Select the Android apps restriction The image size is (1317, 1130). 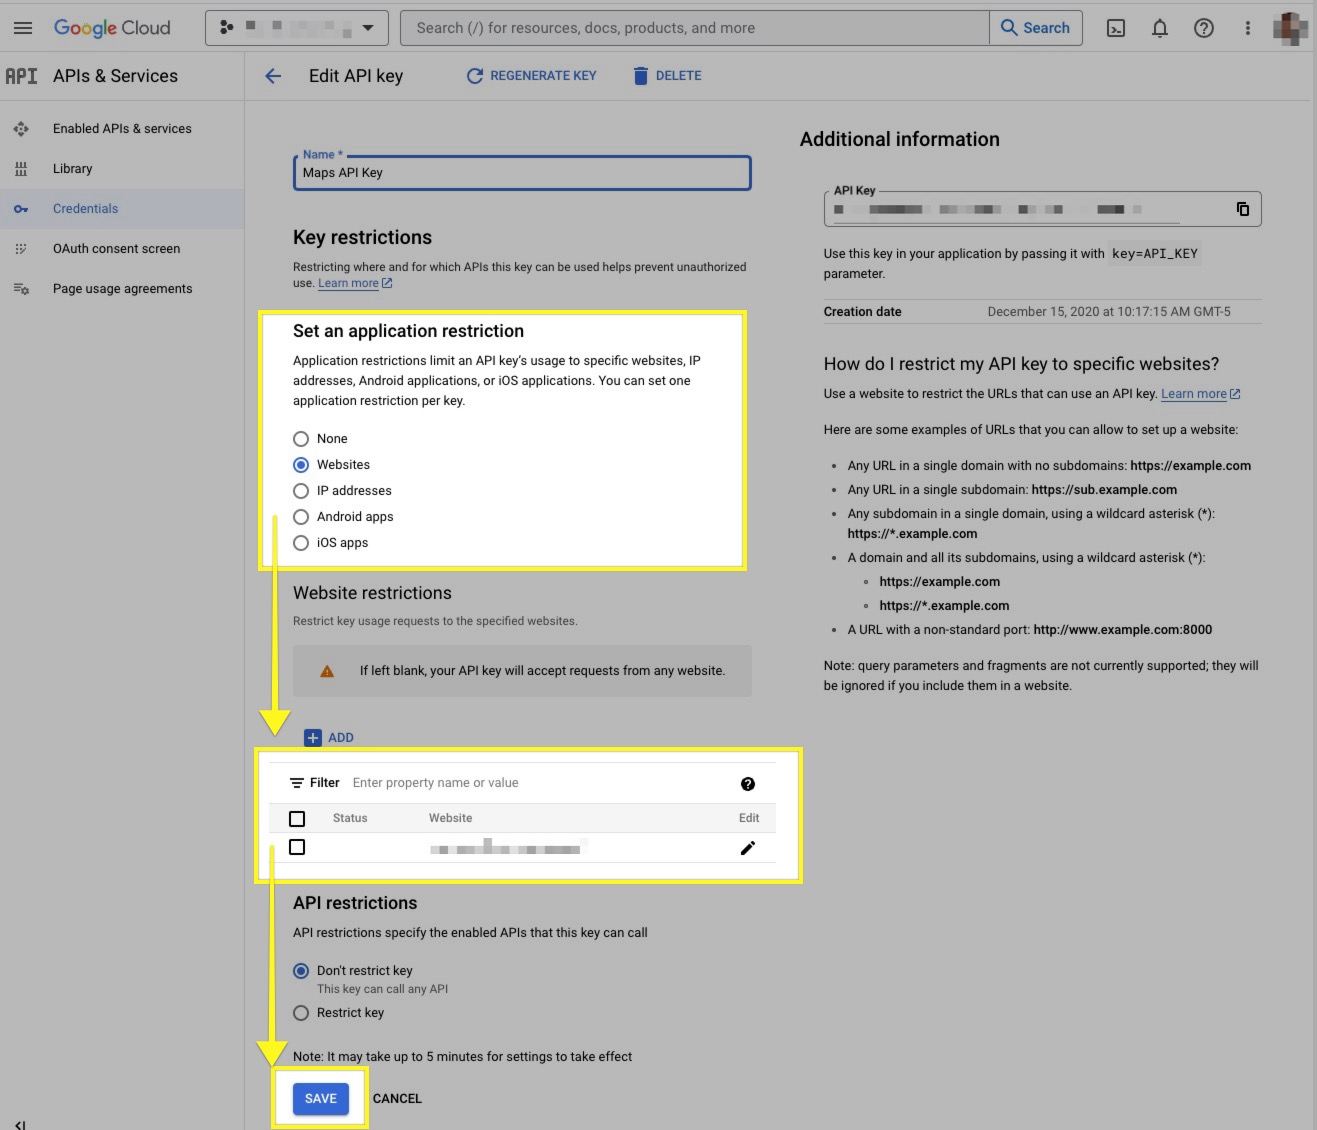301,517
